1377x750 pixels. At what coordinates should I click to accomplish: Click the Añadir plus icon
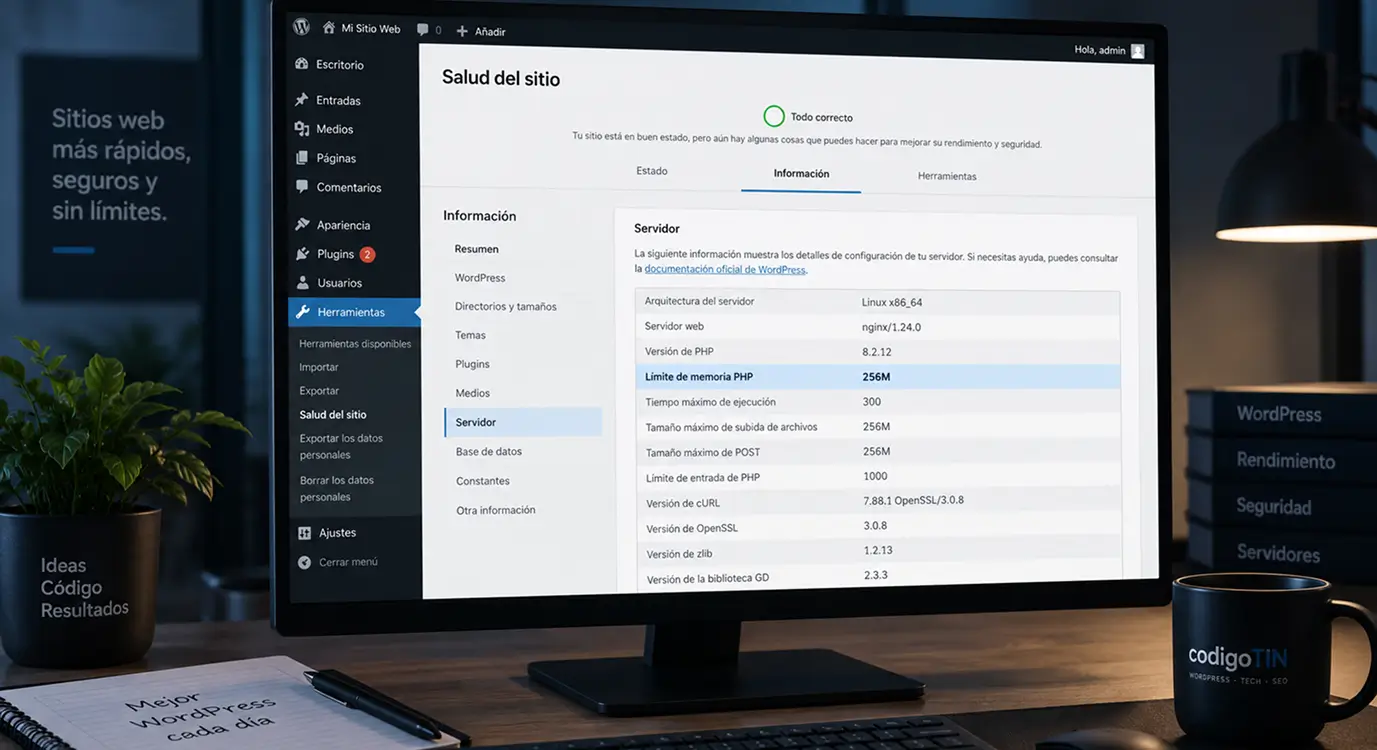pos(462,31)
